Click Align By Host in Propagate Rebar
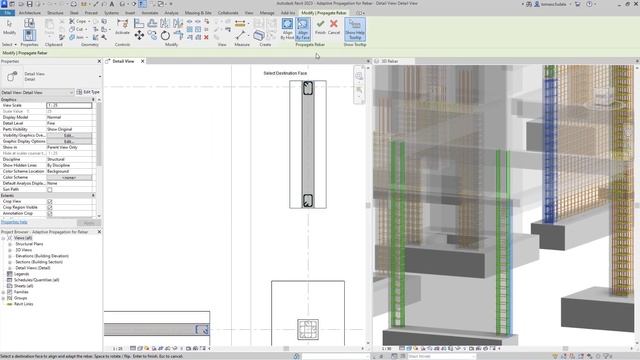The image size is (640, 360). (287, 29)
